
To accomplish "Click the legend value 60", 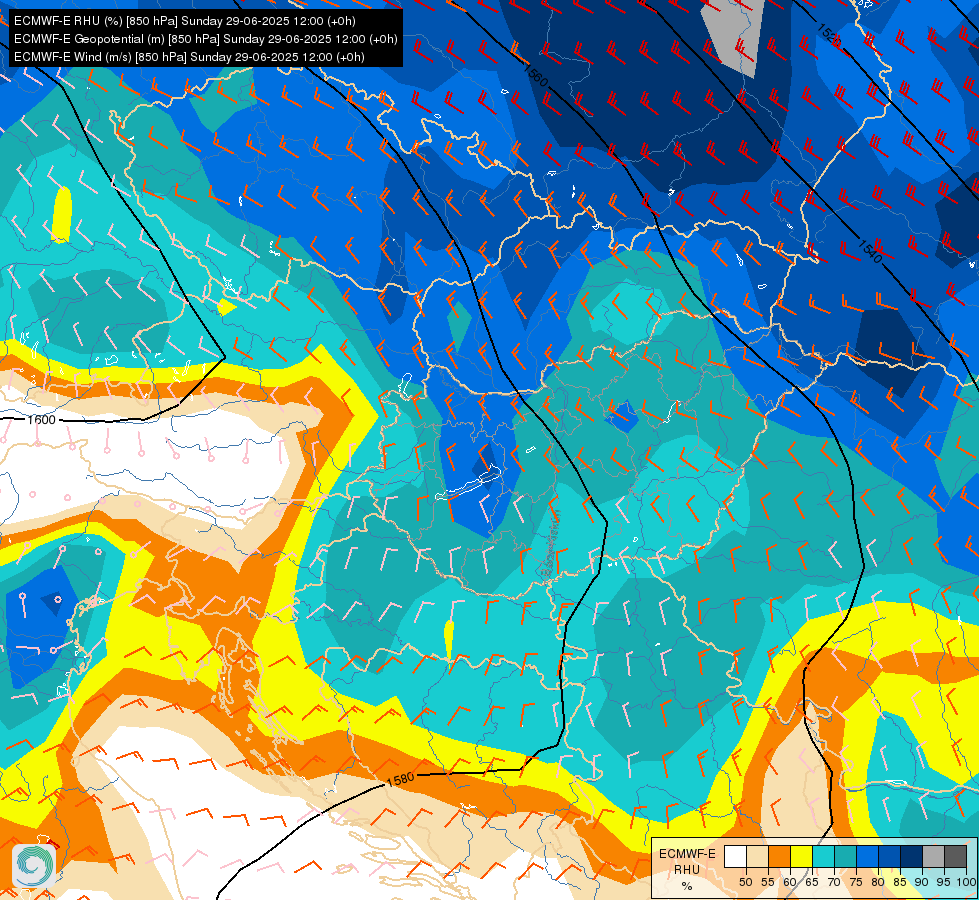I will coord(790,882).
